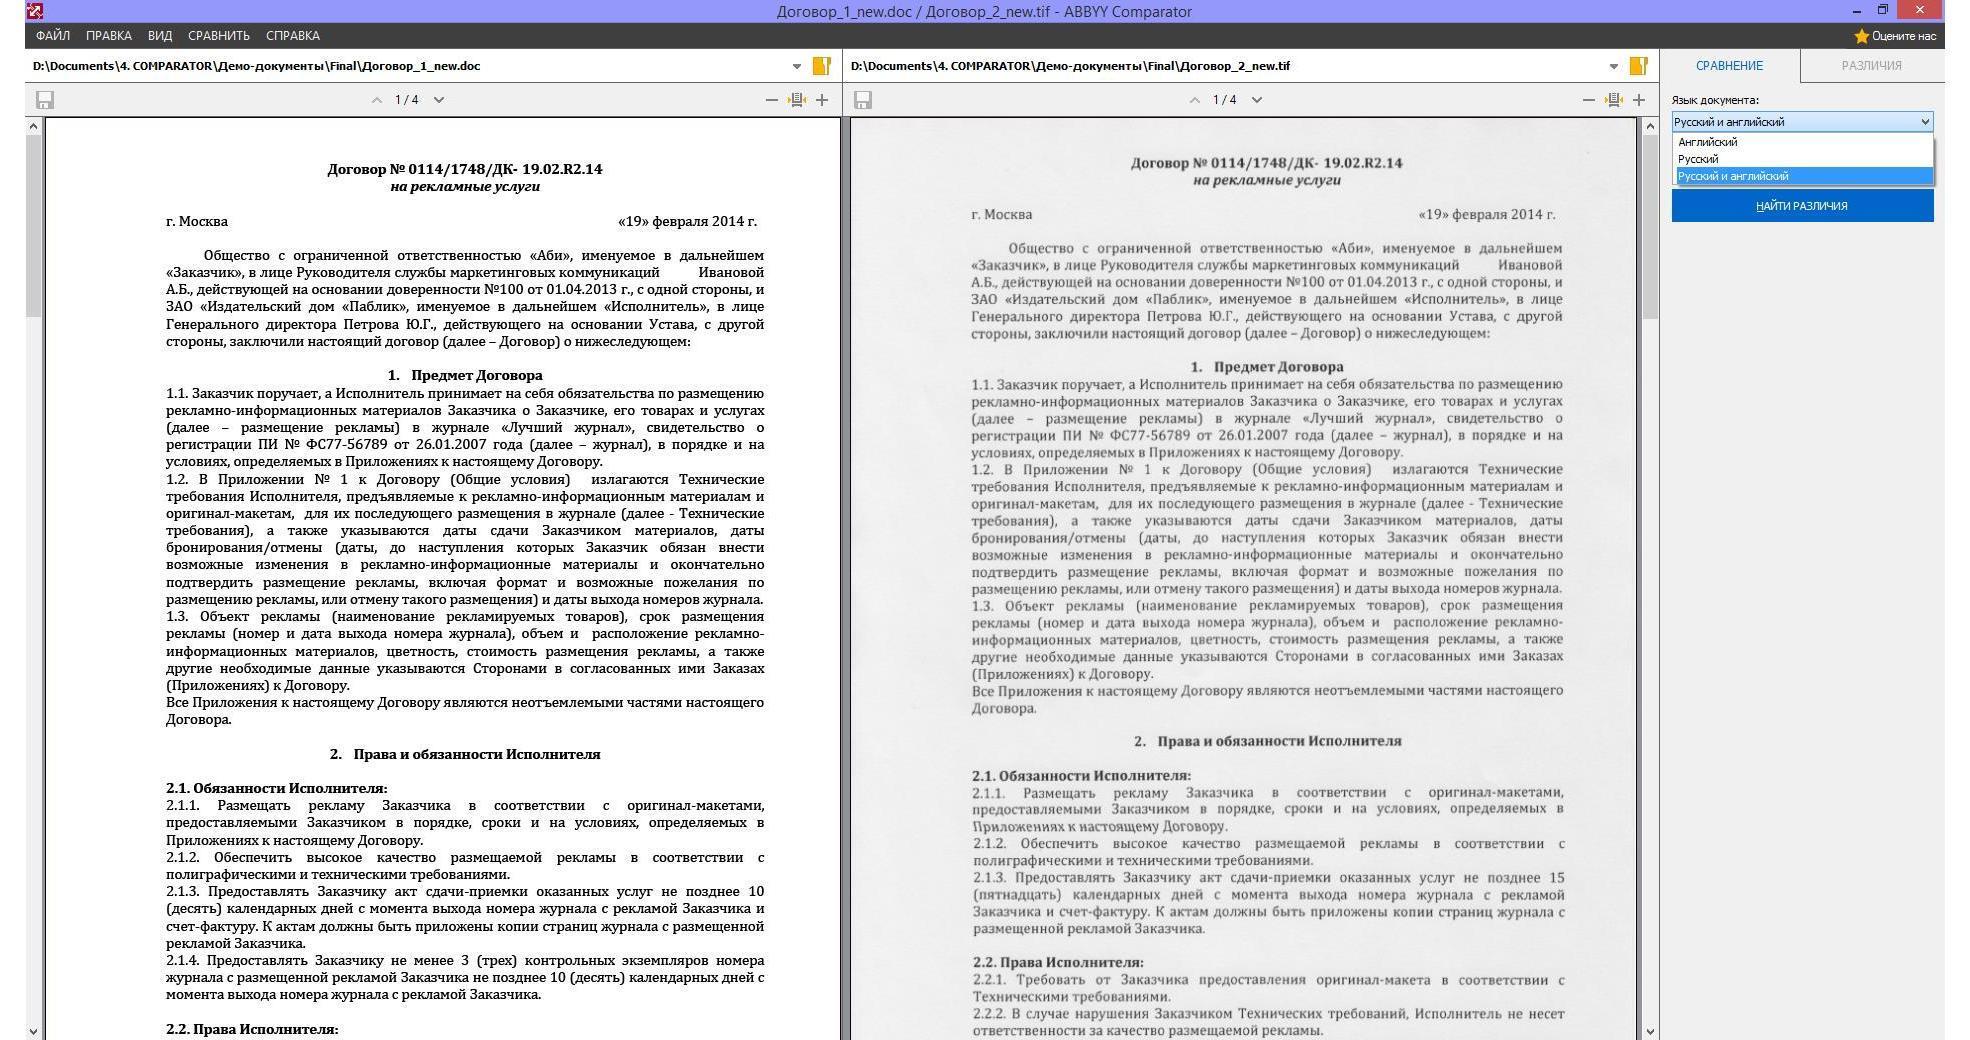
Task: Fit left document to width
Action: coord(796,100)
